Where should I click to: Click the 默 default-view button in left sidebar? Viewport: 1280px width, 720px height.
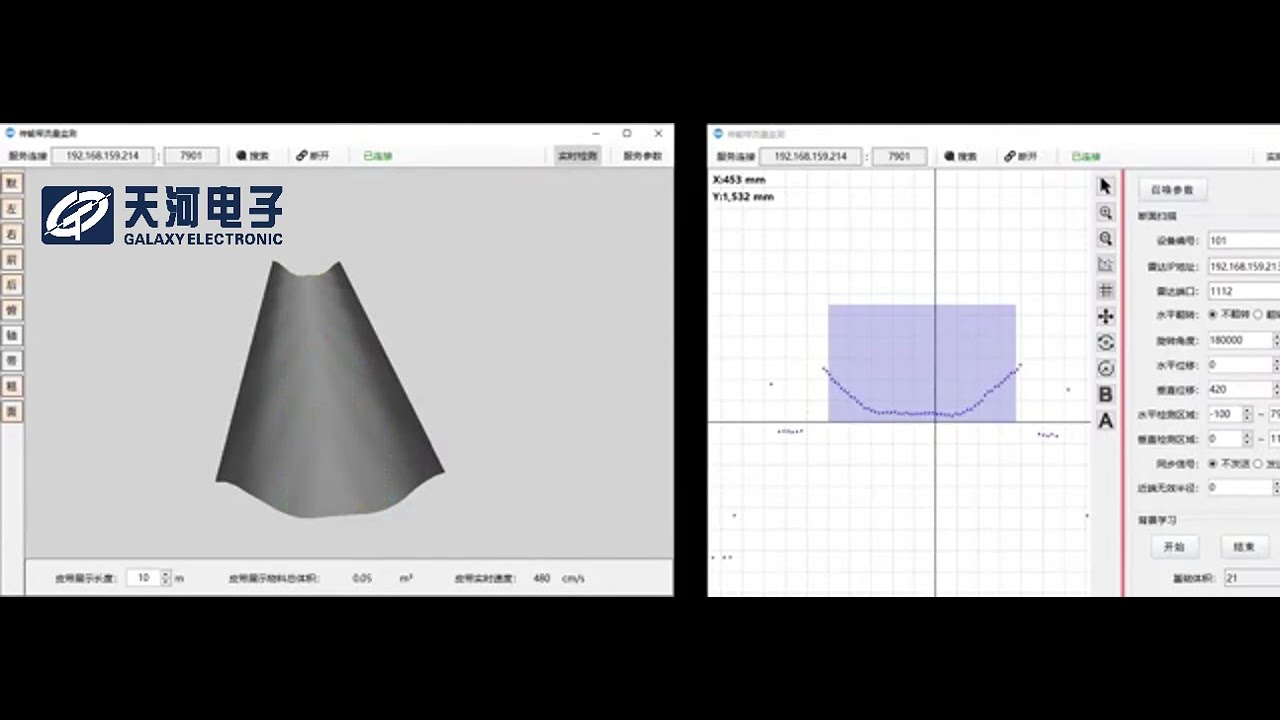point(12,183)
